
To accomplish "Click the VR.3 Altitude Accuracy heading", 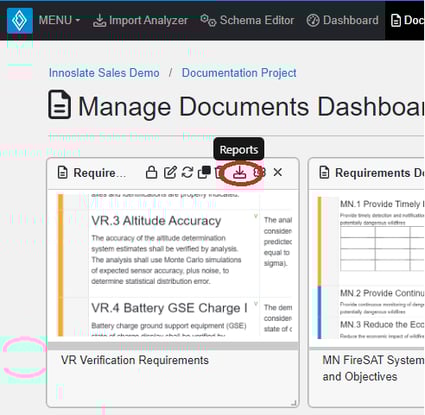I will 156,221.
